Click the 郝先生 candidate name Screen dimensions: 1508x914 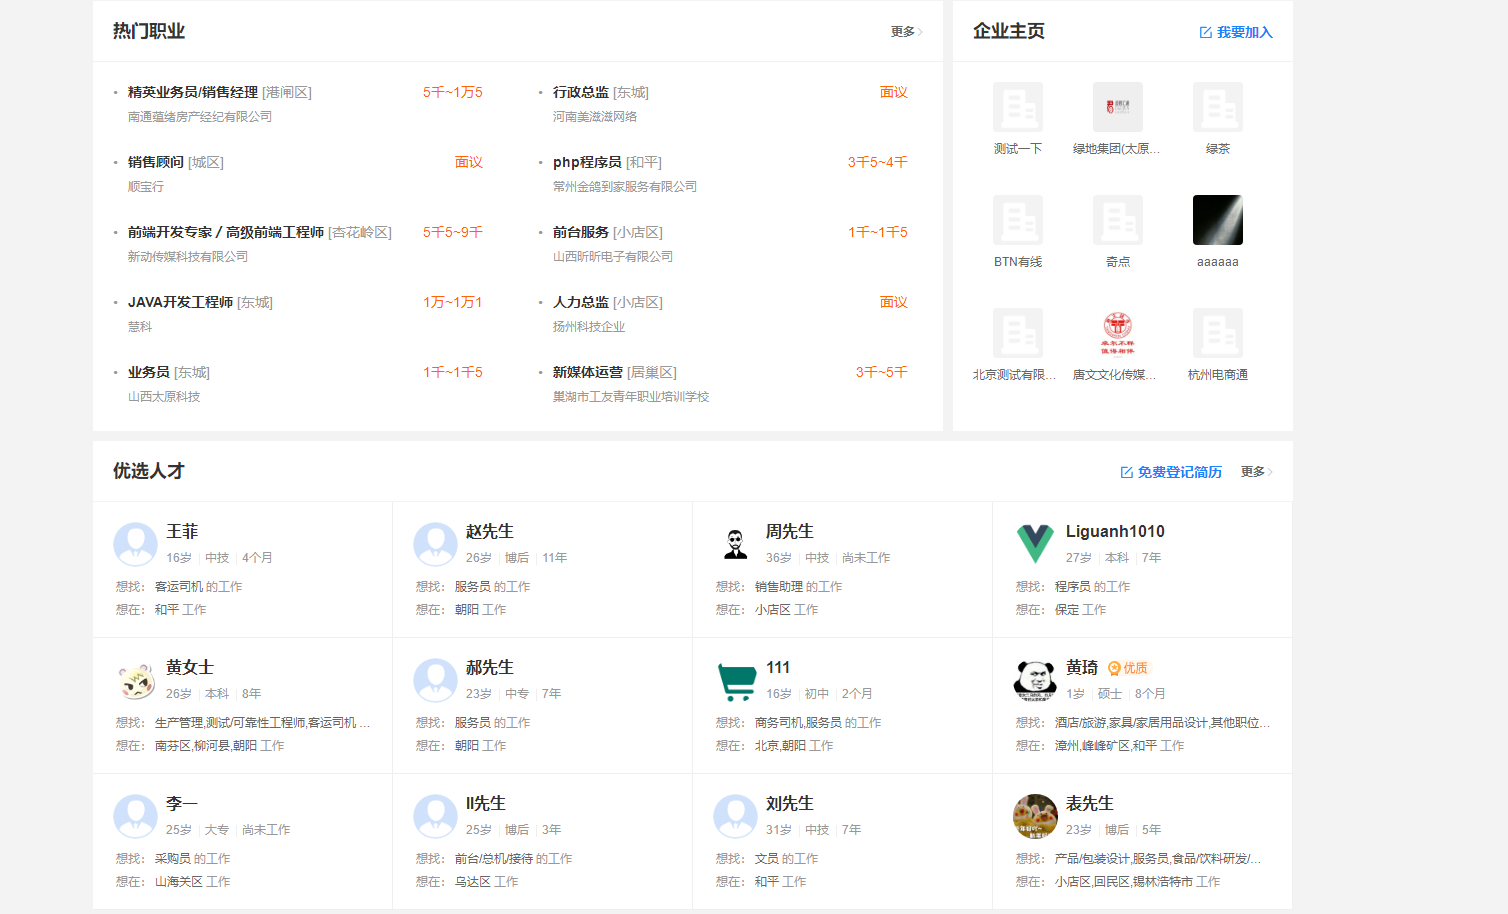[x=490, y=668]
